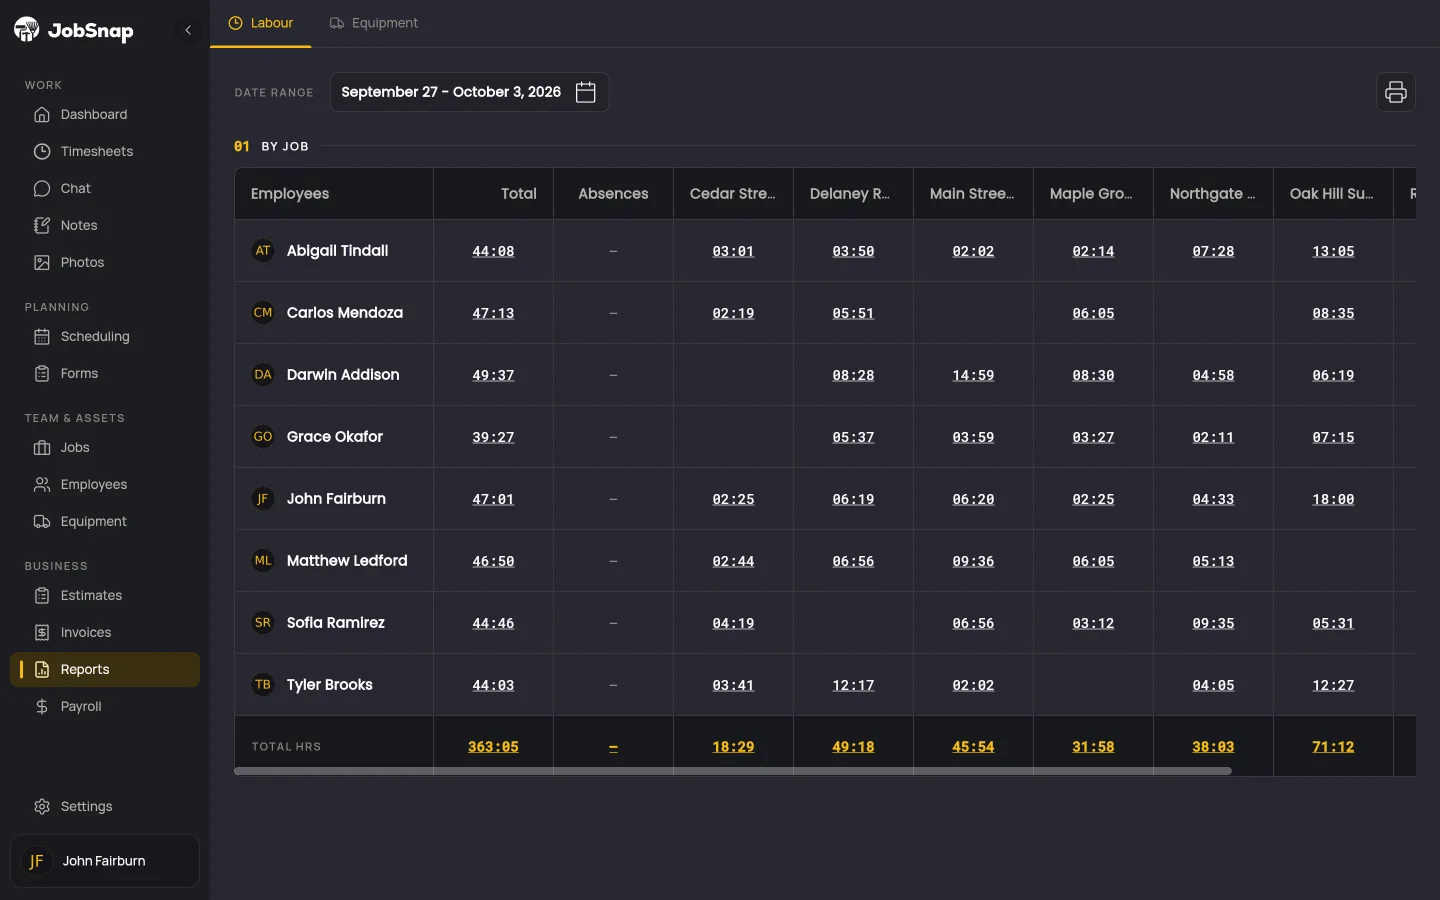Click the Employees people icon

click(42, 484)
